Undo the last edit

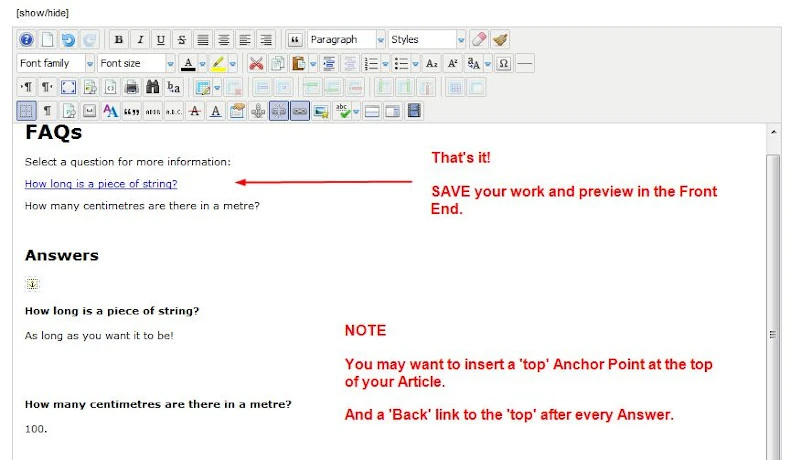(x=69, y=39)
